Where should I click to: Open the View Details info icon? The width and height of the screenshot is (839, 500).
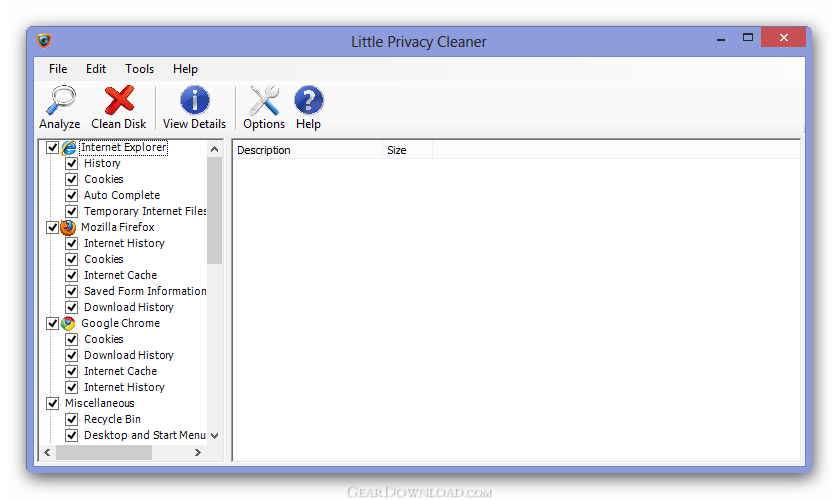[194, 100]
